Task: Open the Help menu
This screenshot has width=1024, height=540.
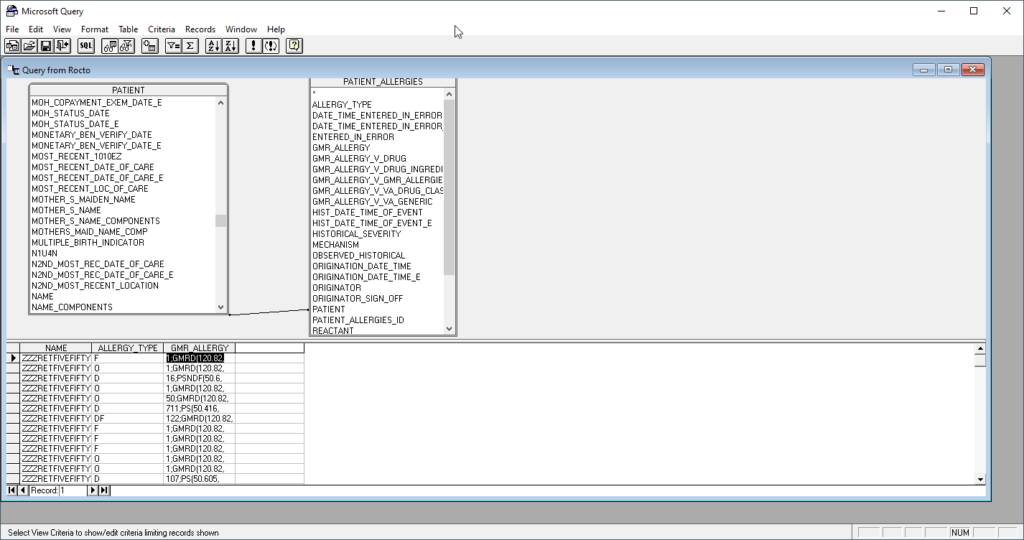Action: pos(276,29)
